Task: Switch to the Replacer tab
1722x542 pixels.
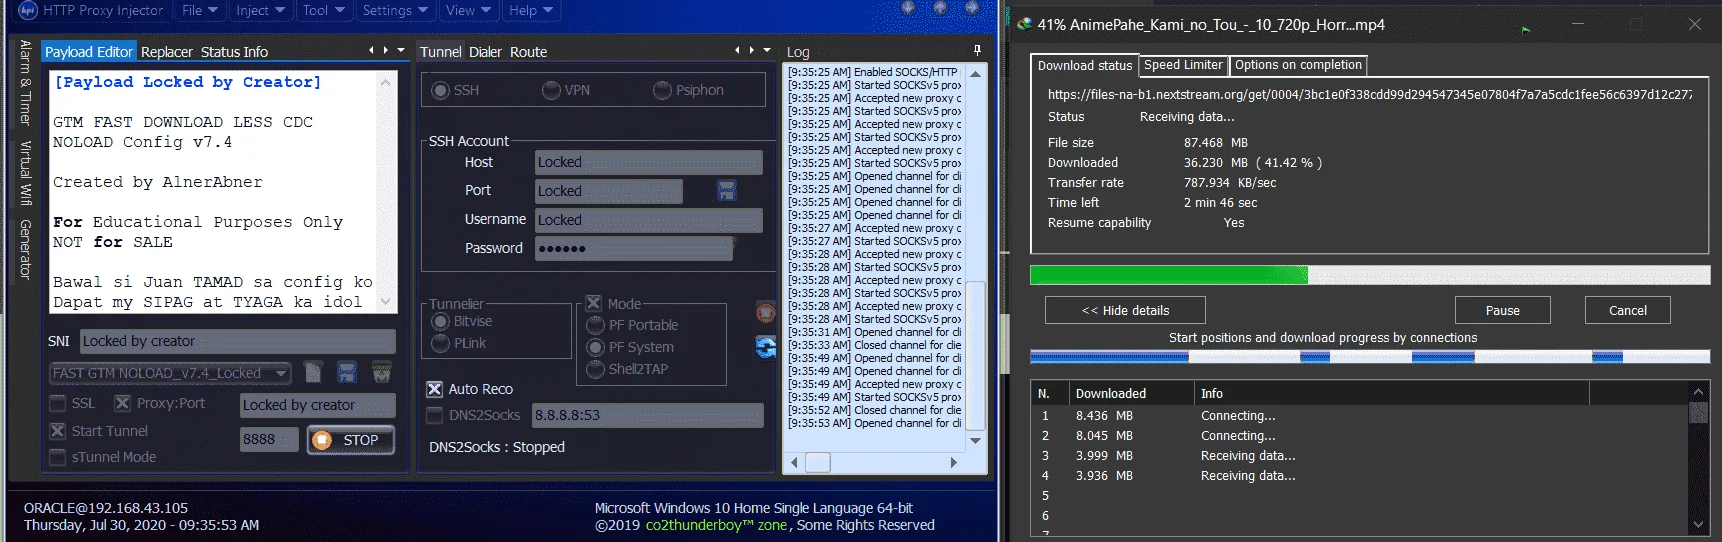Action: click(x=167, y=52)
